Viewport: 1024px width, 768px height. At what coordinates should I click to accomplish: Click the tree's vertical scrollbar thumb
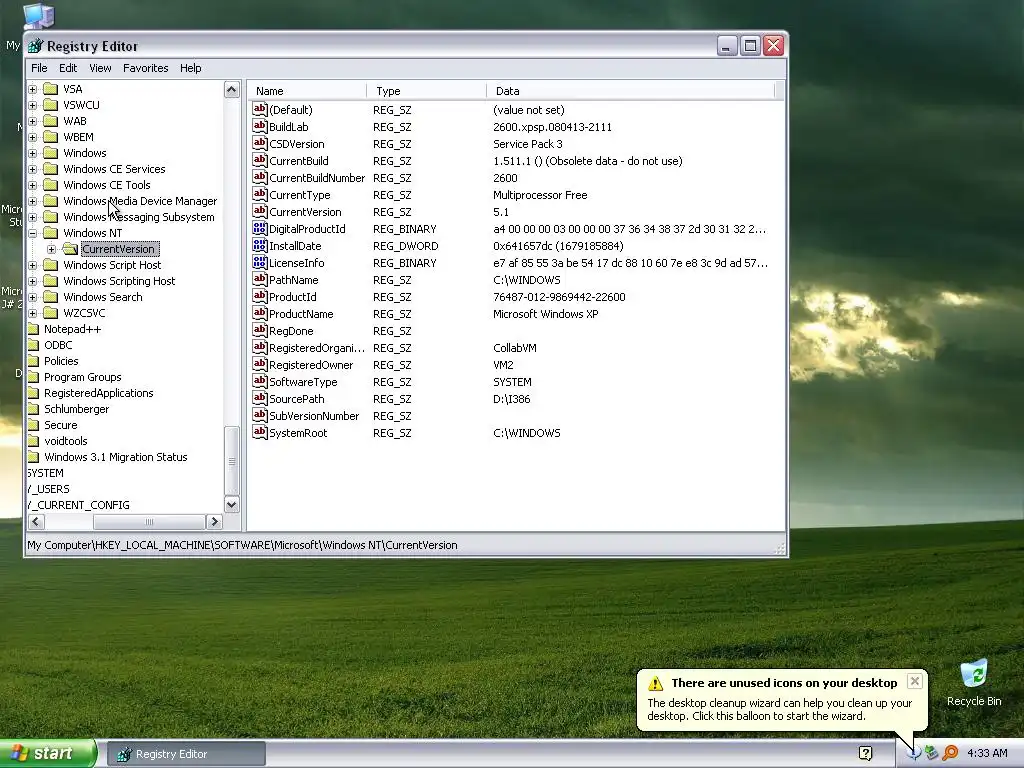[x=232, y=461]
